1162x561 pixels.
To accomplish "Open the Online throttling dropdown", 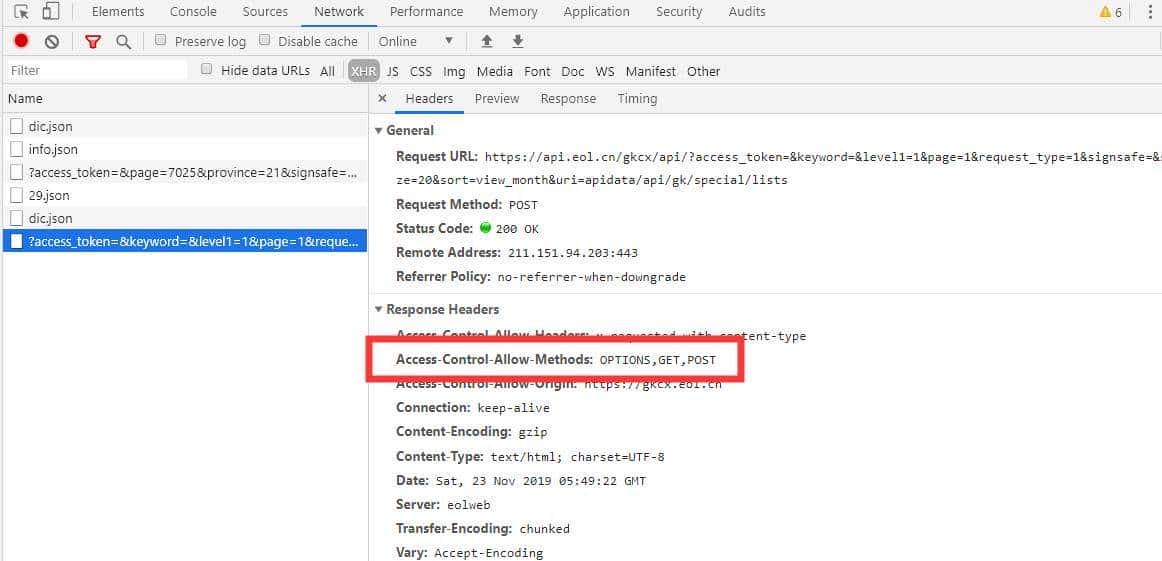I will pyautogui.click(x=416, y=42).
